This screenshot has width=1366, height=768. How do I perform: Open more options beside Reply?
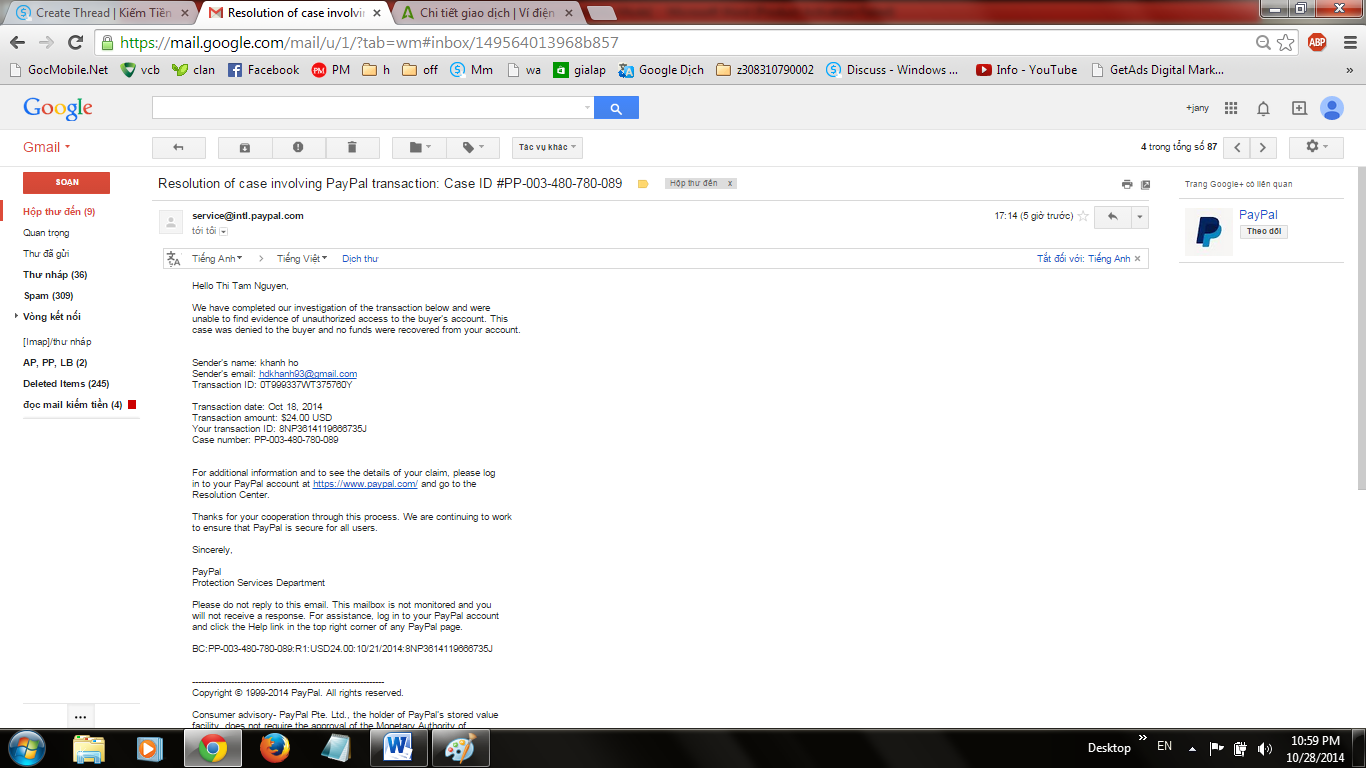coord(1140,216)
